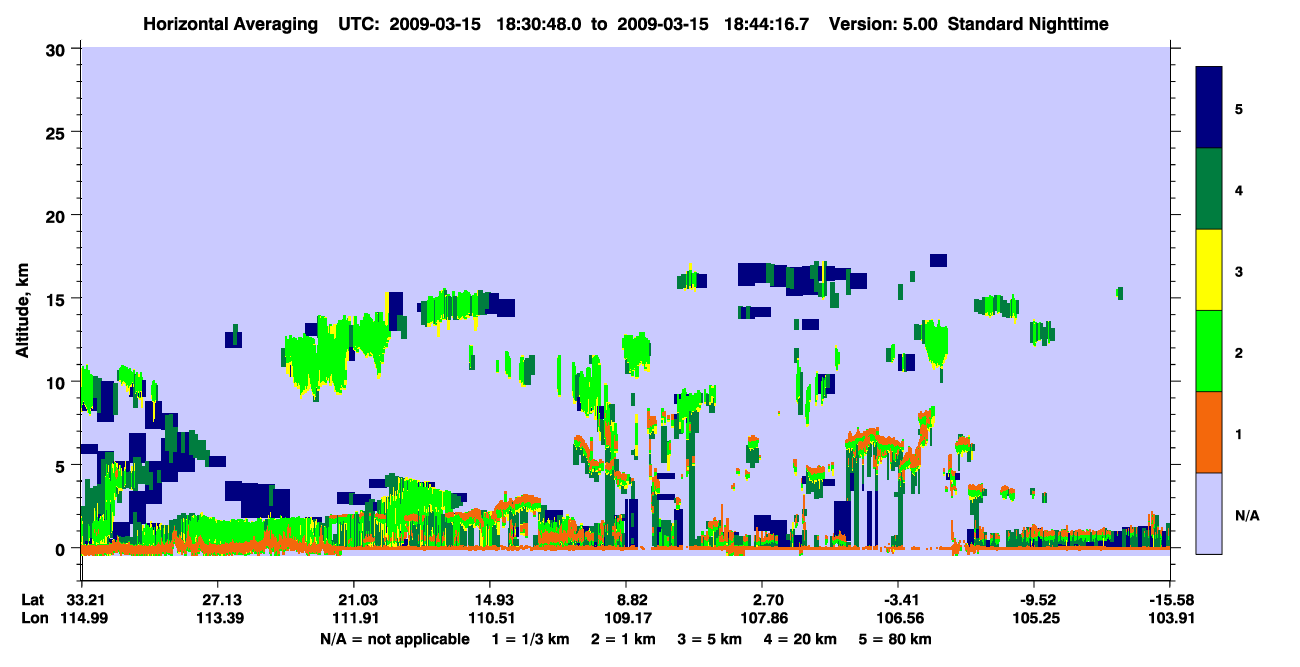The width and height of the screenshot is (1300, 667).
Task: Click the 30 km altitude tick label
Action: click(x=57, y=49)
